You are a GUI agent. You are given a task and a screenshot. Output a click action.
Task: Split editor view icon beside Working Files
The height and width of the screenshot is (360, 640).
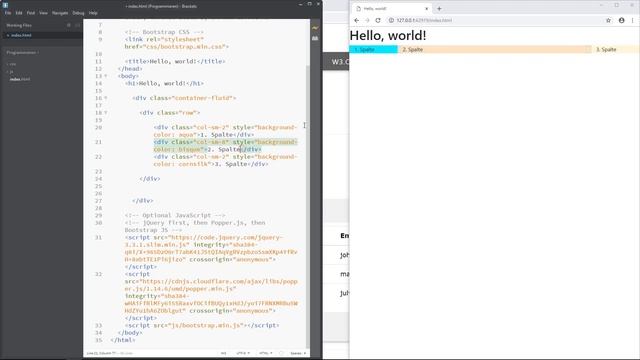78,25
